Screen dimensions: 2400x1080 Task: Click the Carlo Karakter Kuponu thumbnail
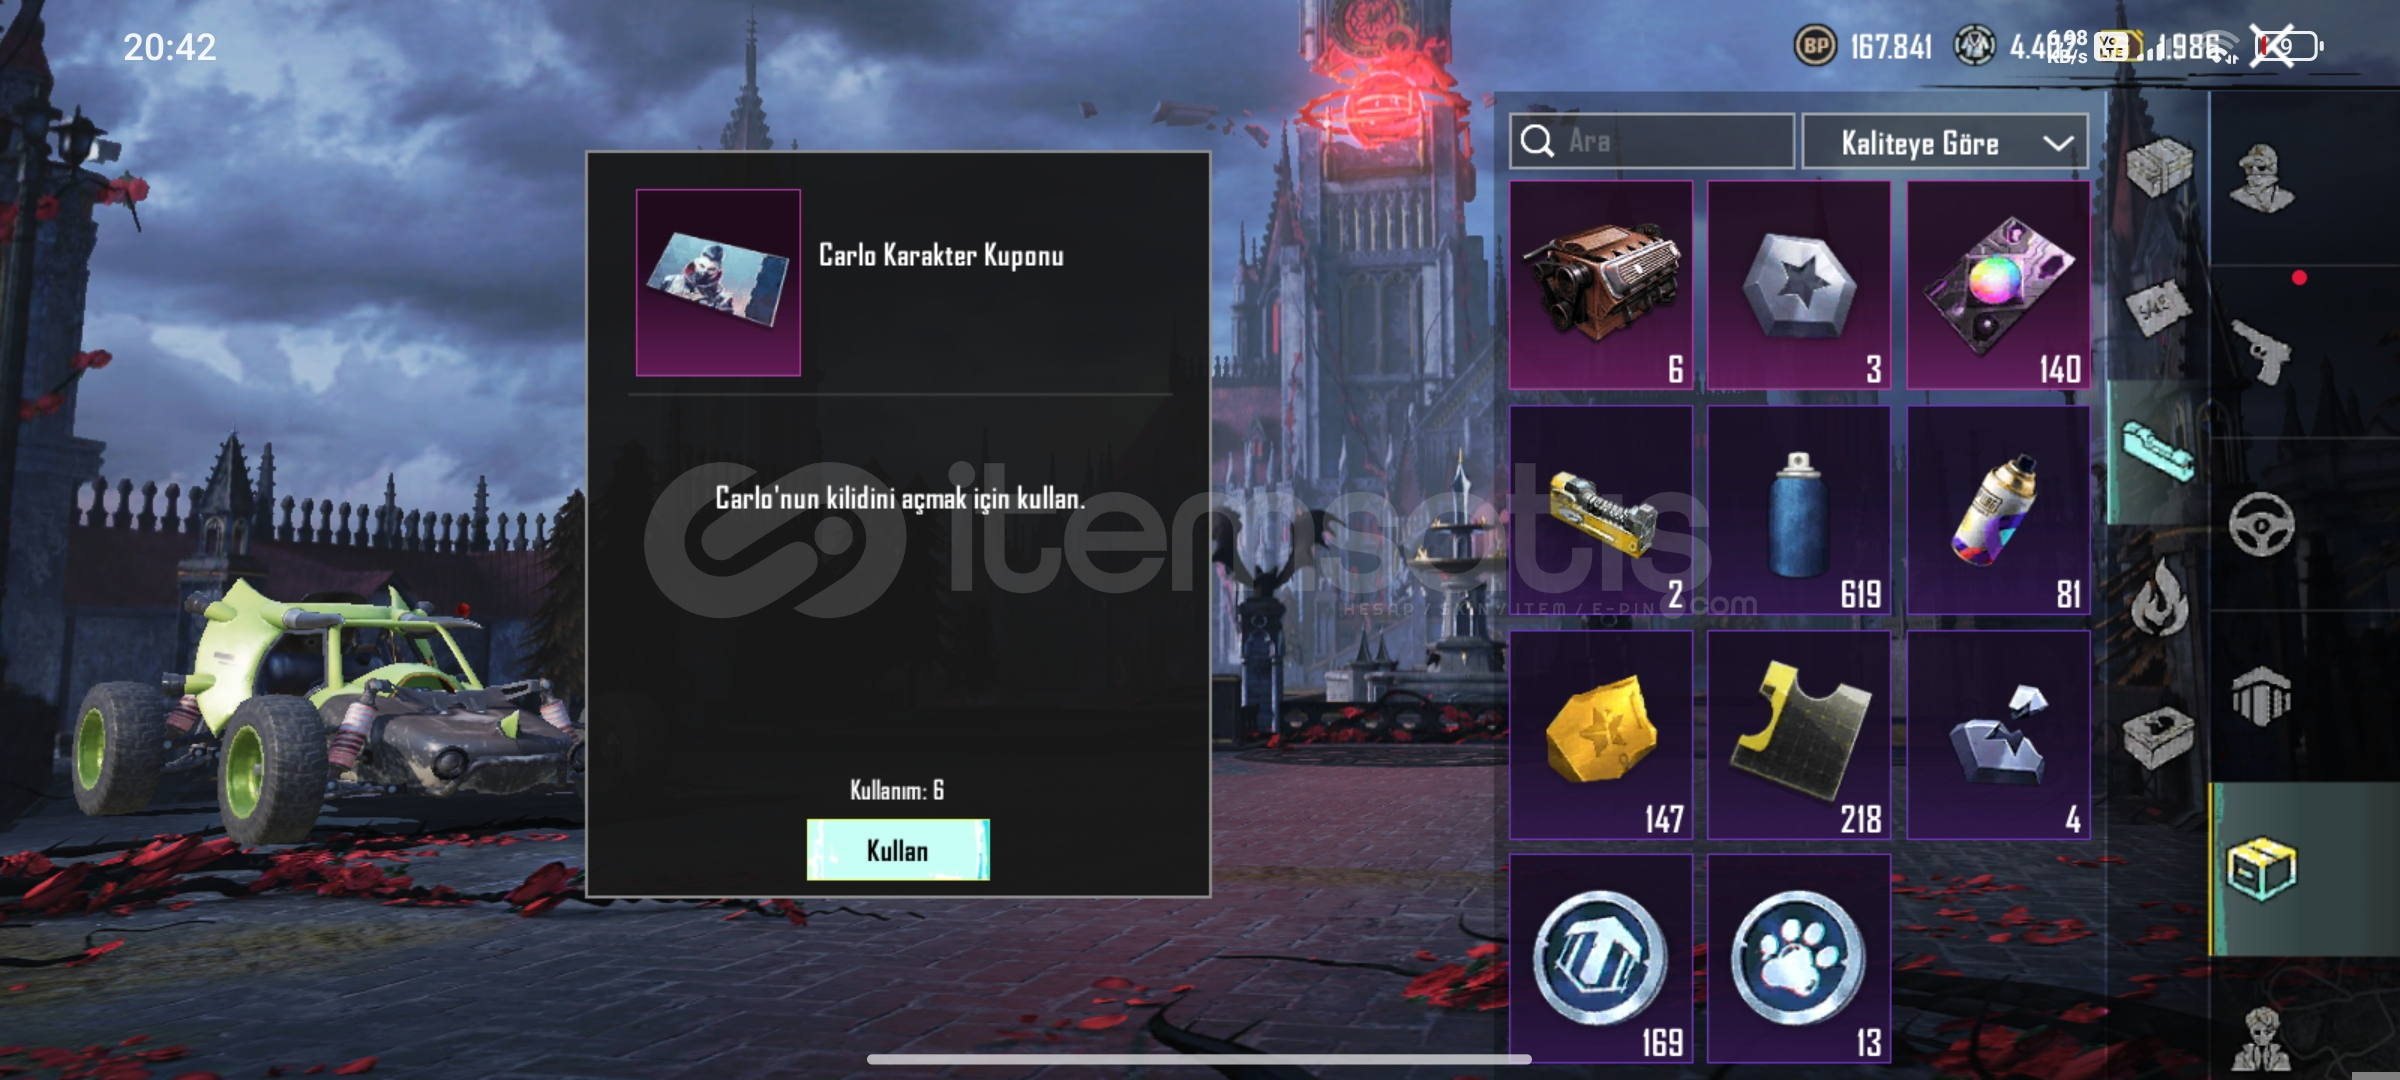718,282
